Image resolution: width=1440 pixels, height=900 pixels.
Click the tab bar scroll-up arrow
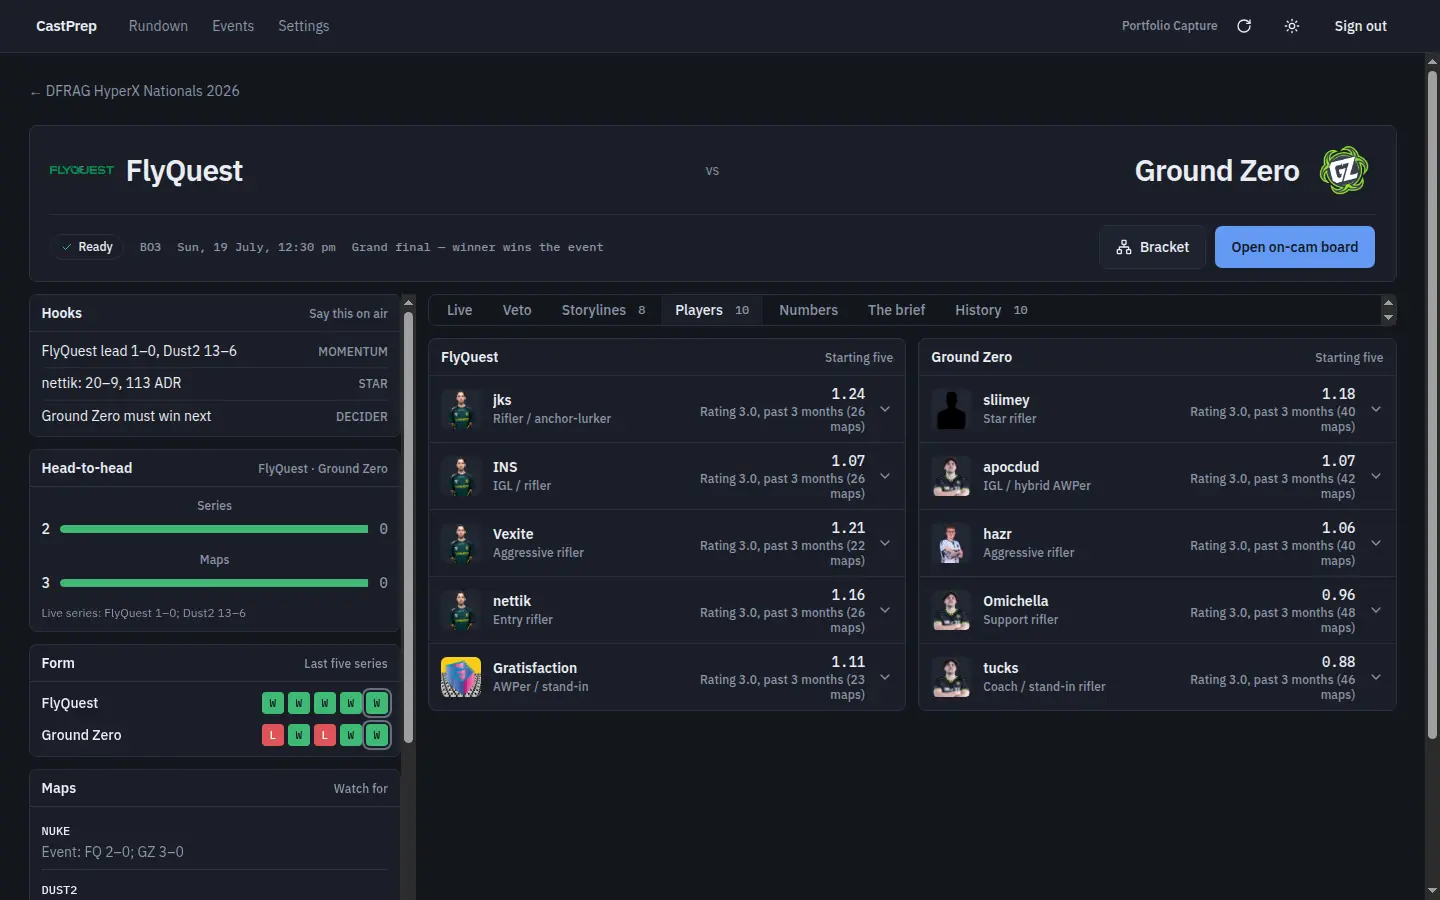point(1388,303)
